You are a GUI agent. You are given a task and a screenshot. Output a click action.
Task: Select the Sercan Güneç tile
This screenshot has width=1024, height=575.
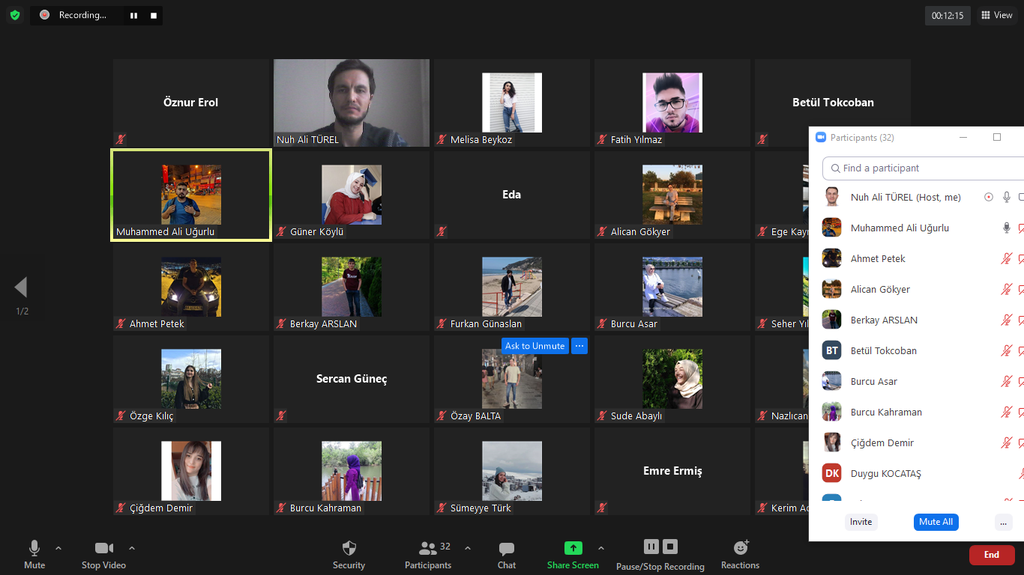point(351,379)
